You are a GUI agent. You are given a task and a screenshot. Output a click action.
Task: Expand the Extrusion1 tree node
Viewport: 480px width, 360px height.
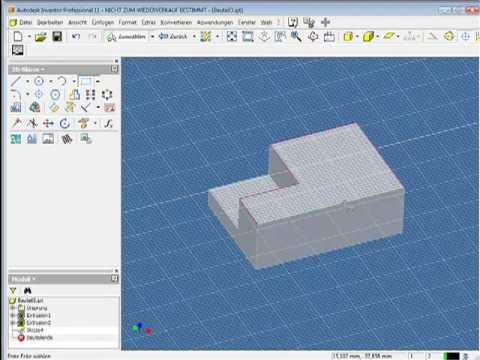click(13, 315)
